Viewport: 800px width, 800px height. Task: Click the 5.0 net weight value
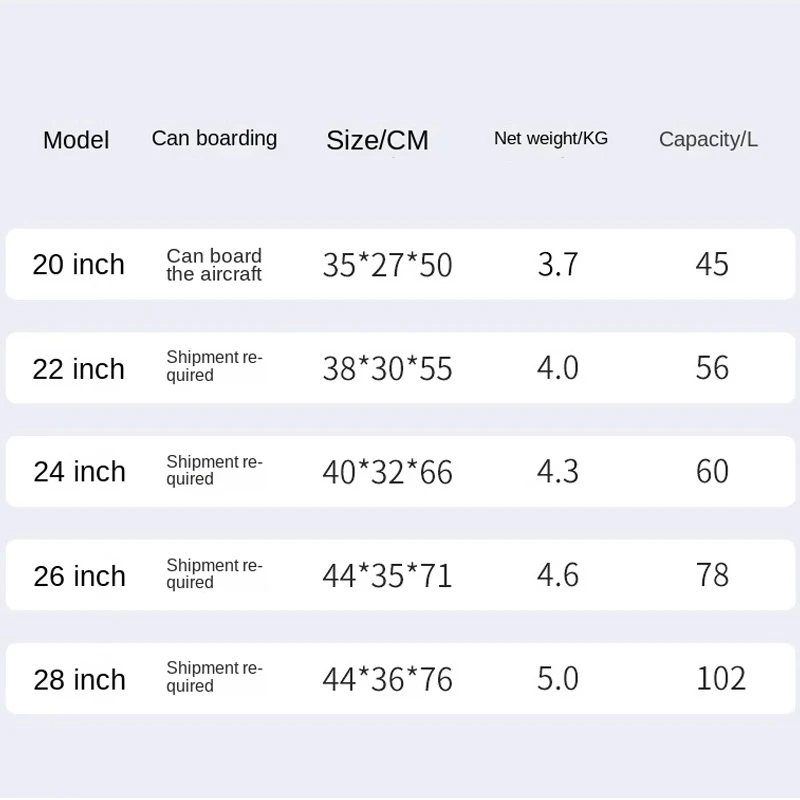[x=558, y=679]
